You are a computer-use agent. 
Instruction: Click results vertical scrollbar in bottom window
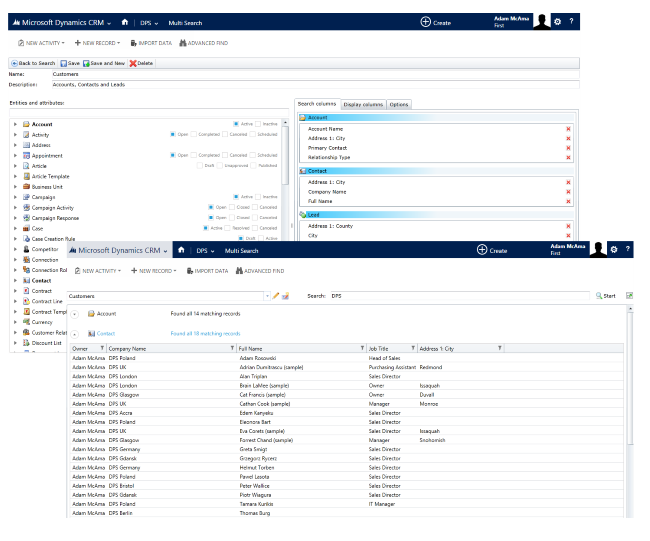click(630, 377)
